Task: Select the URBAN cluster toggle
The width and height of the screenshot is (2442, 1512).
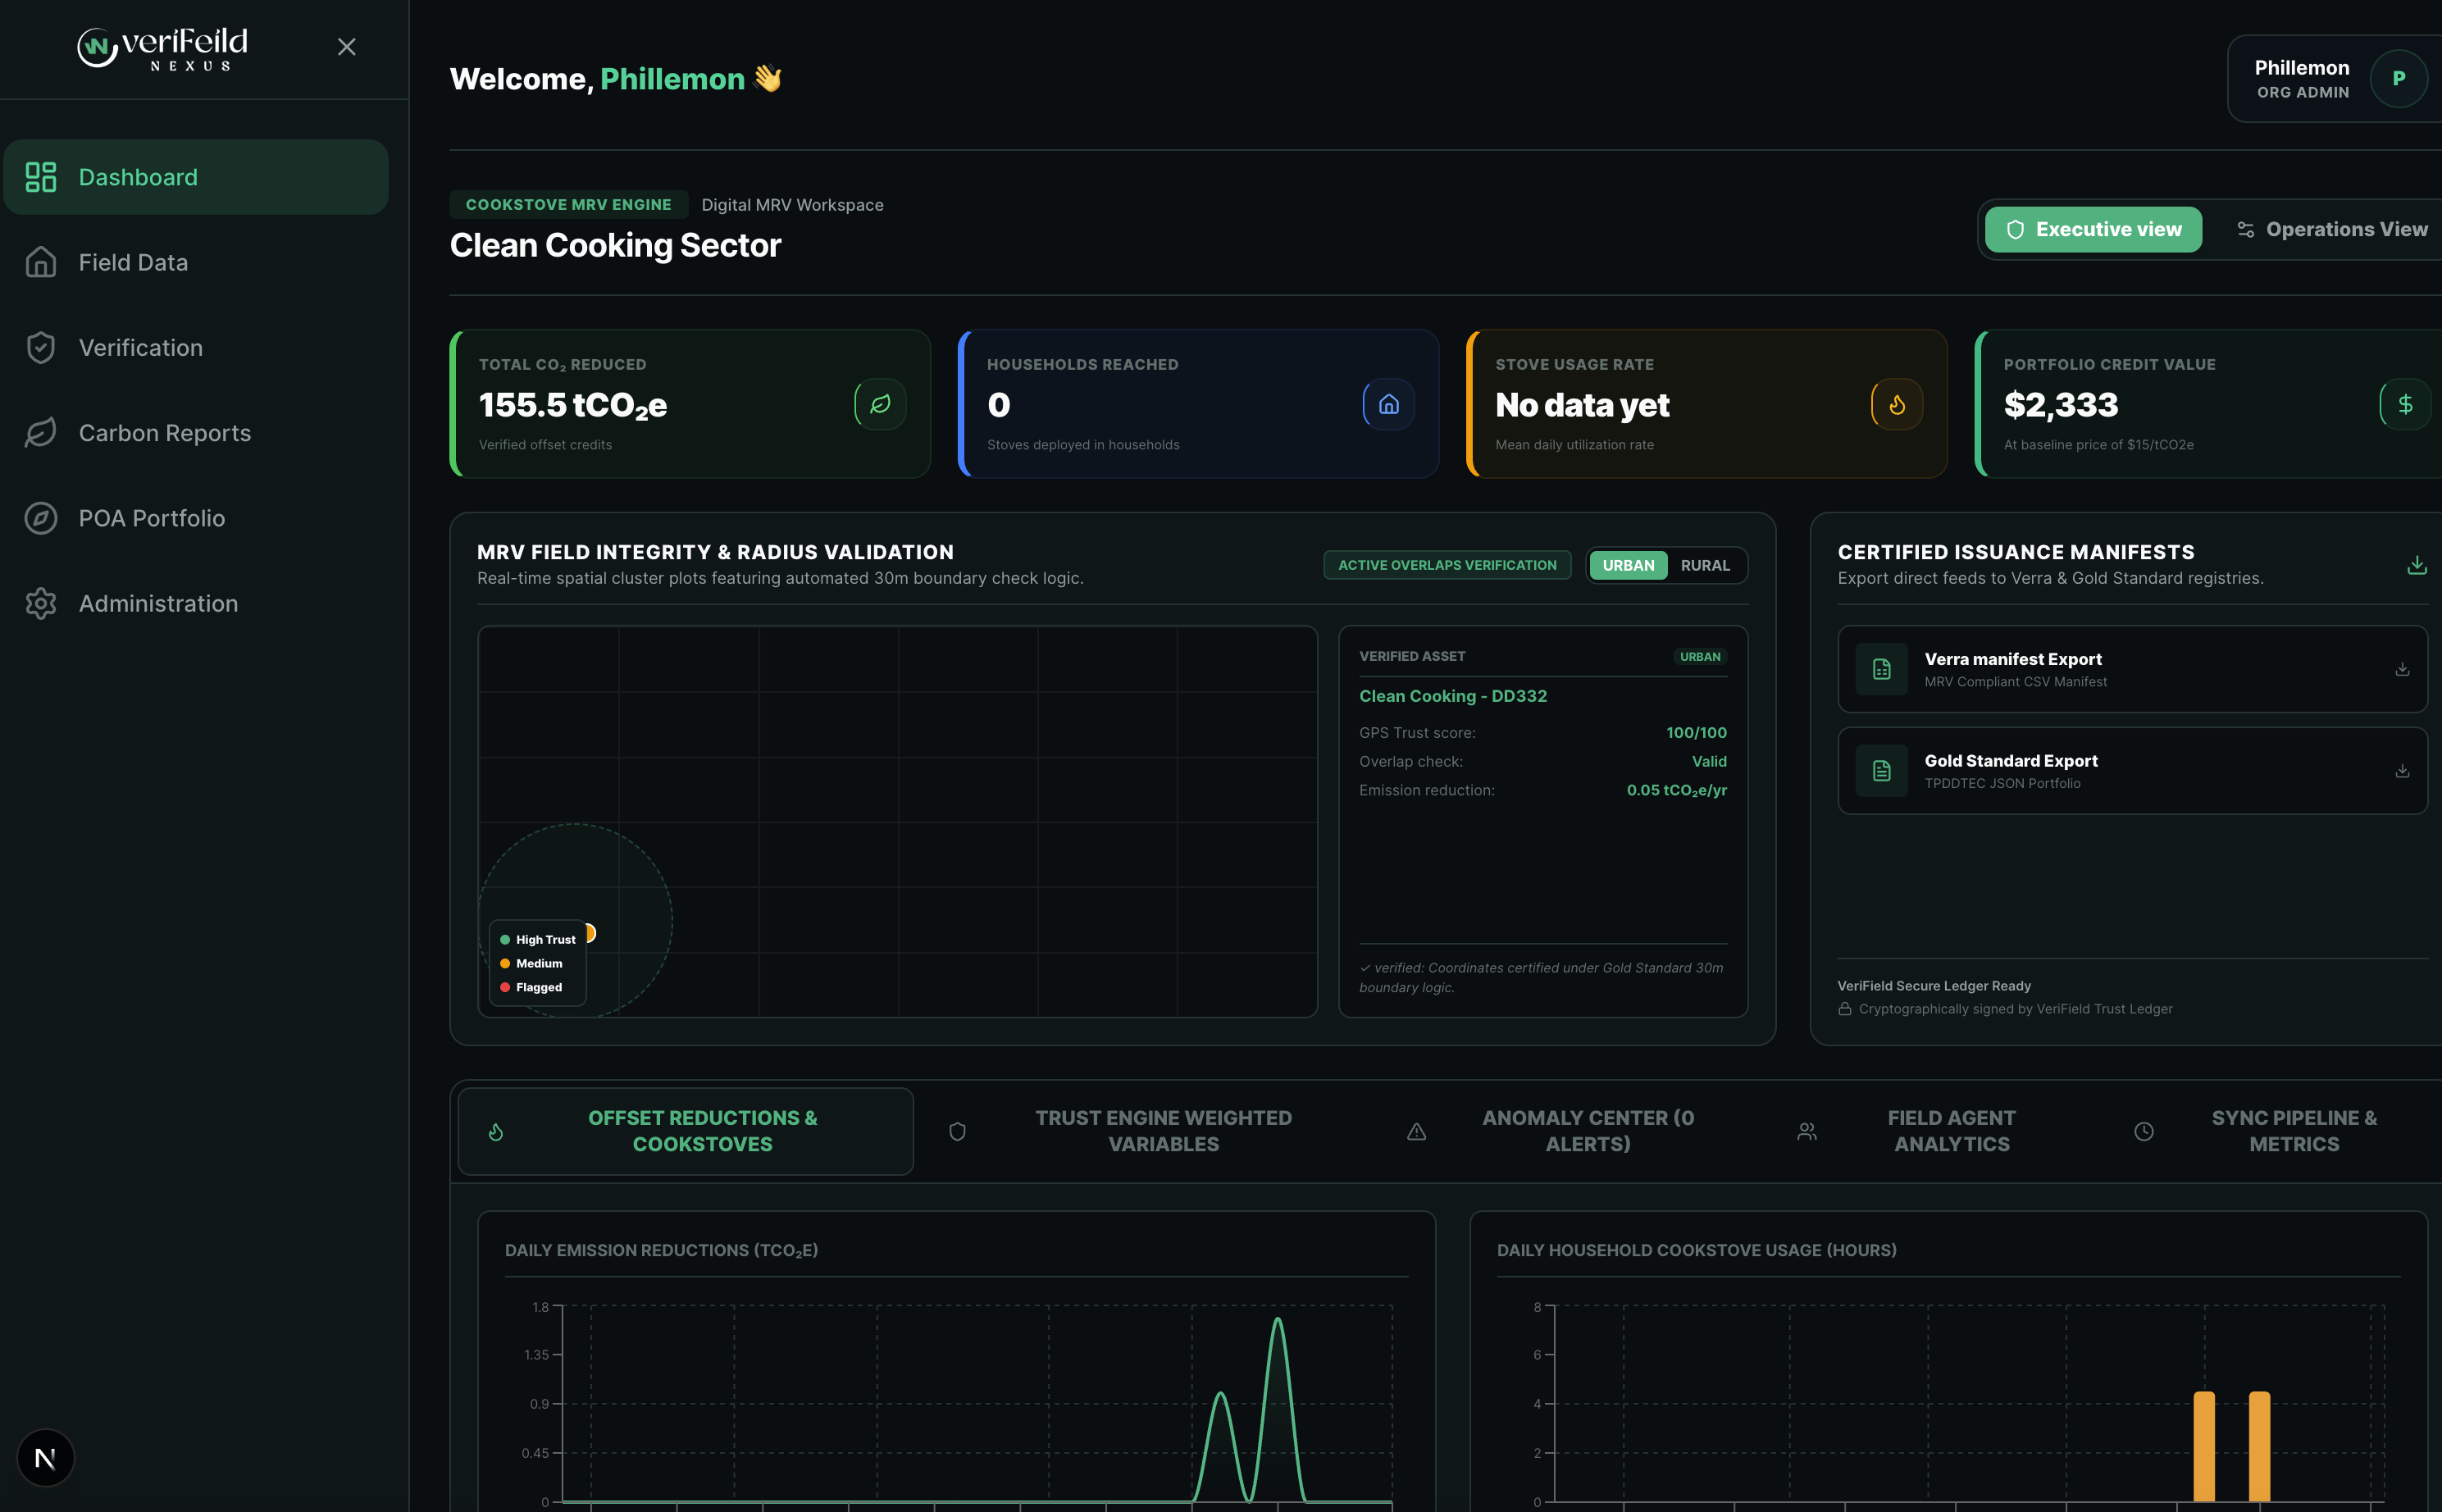Action: point(1628,565)
